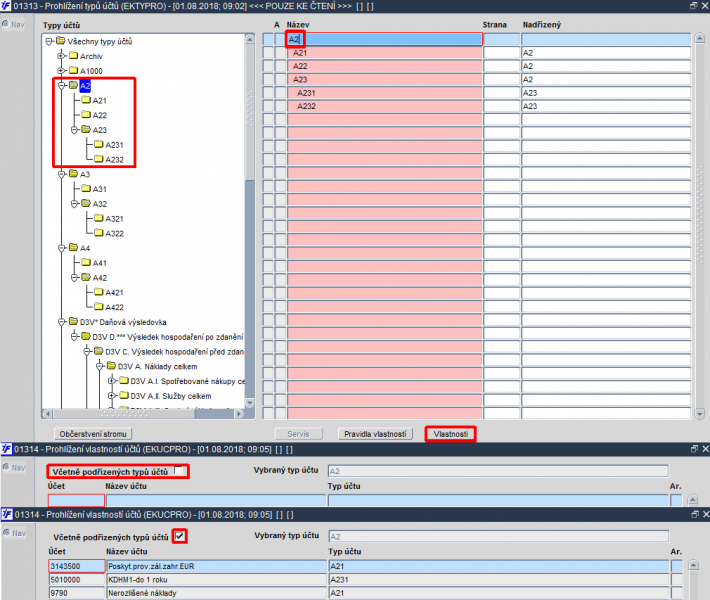Select the A41 tree item
This screenshot has height=600, width=710.
[x=100, y=263]
